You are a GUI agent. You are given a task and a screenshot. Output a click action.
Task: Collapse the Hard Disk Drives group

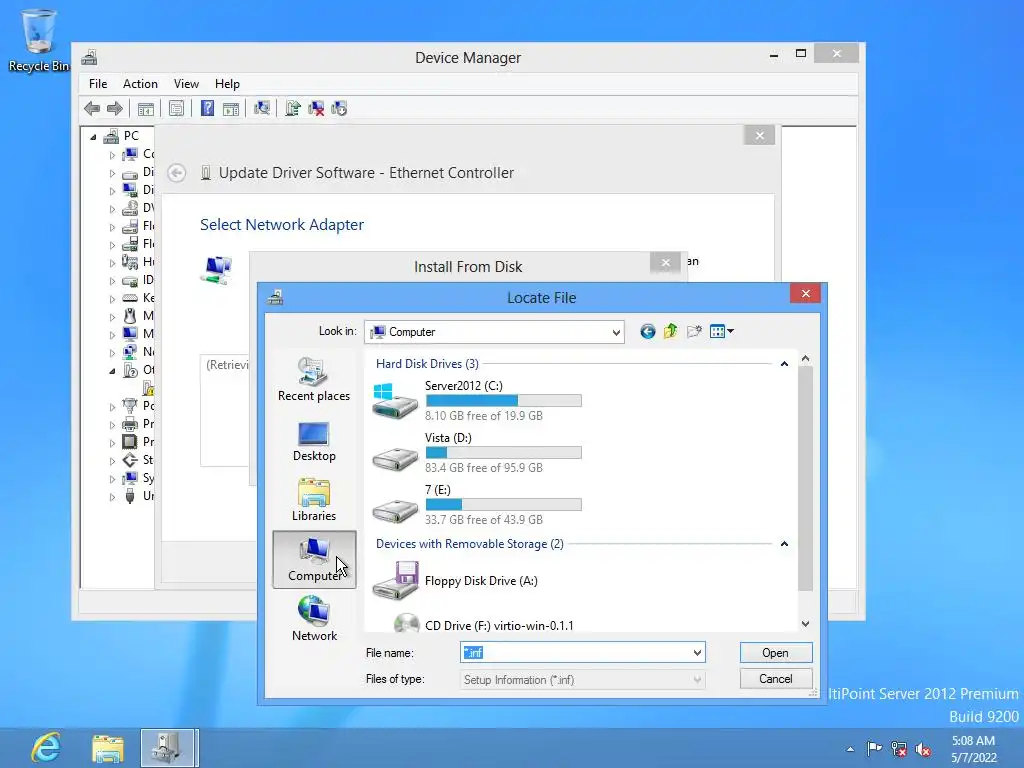pos(784,364)
